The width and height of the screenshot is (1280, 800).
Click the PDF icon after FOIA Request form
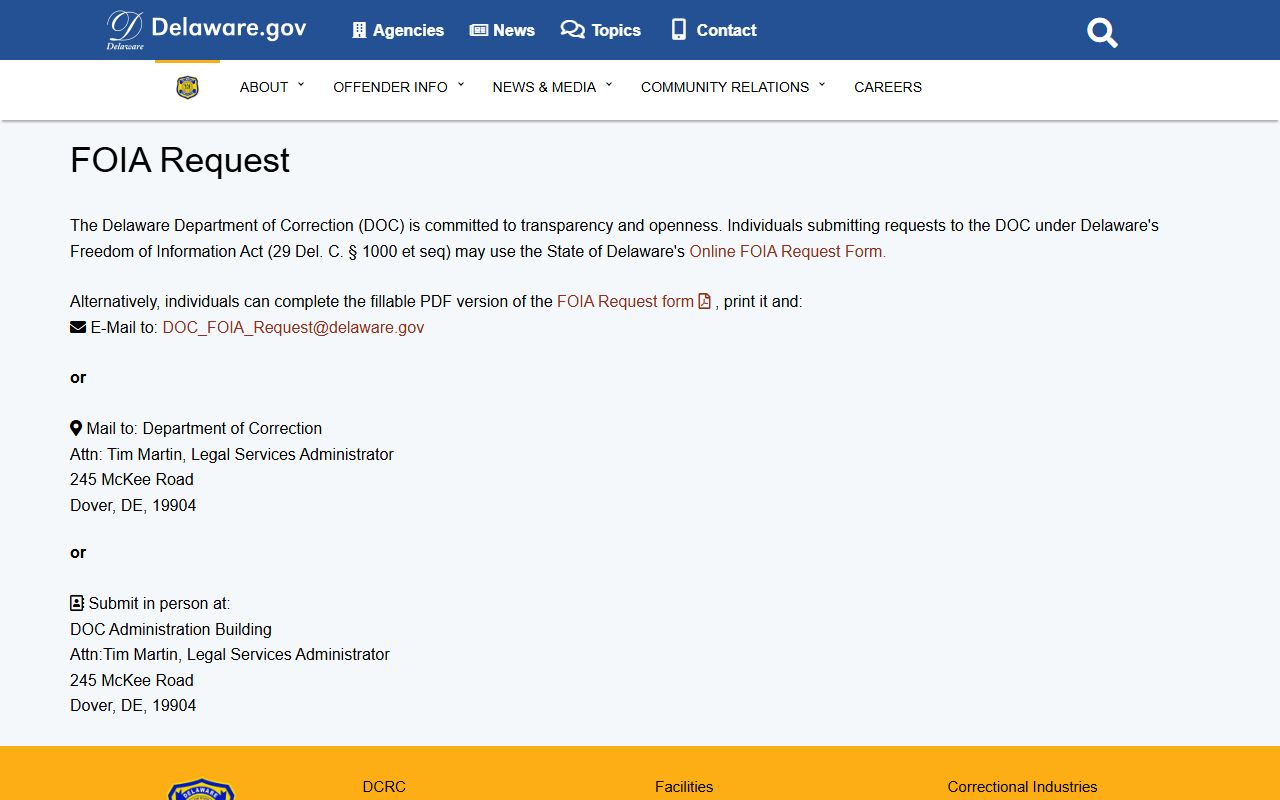[704, 301]
